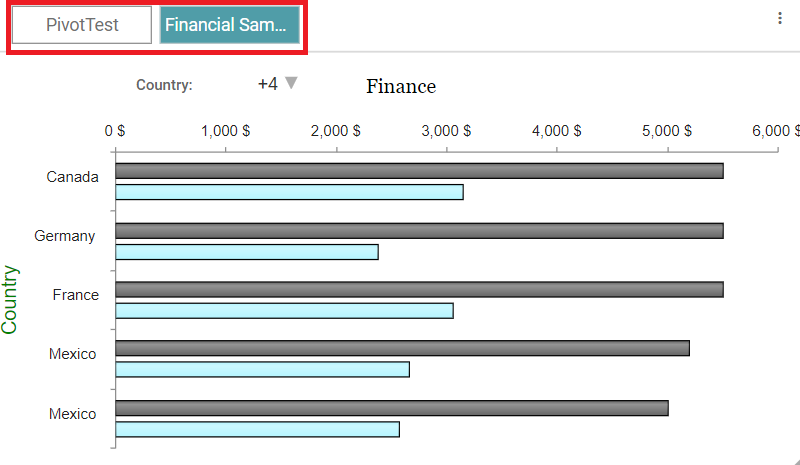Click the Country: filter label
This screenshot has height=465, width=800.
coord(164,85)
